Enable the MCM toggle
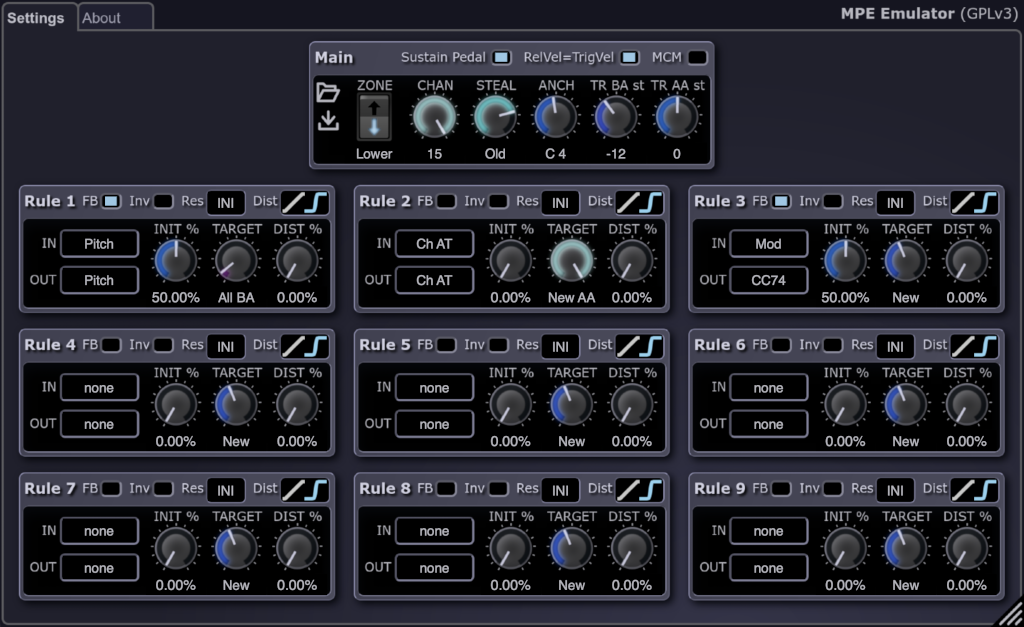Viewport: 1024px width, 627px height. tap(696, 58)
